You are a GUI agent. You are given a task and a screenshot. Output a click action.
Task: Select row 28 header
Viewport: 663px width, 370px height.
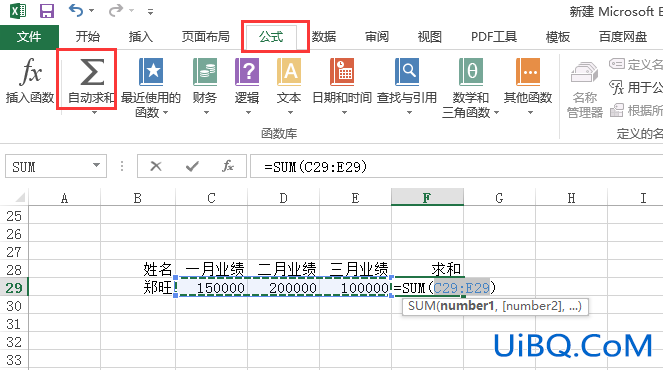click(x=14, y=270)
